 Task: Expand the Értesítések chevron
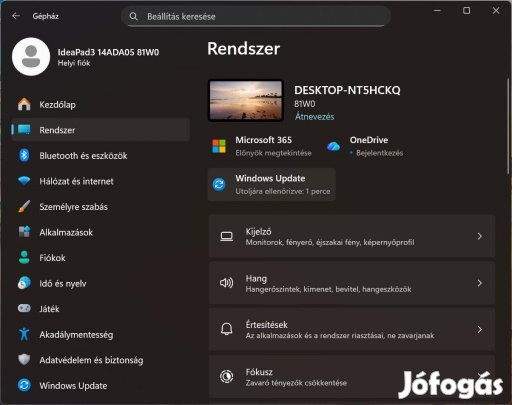pyautogui.click(x=480, y=329)
